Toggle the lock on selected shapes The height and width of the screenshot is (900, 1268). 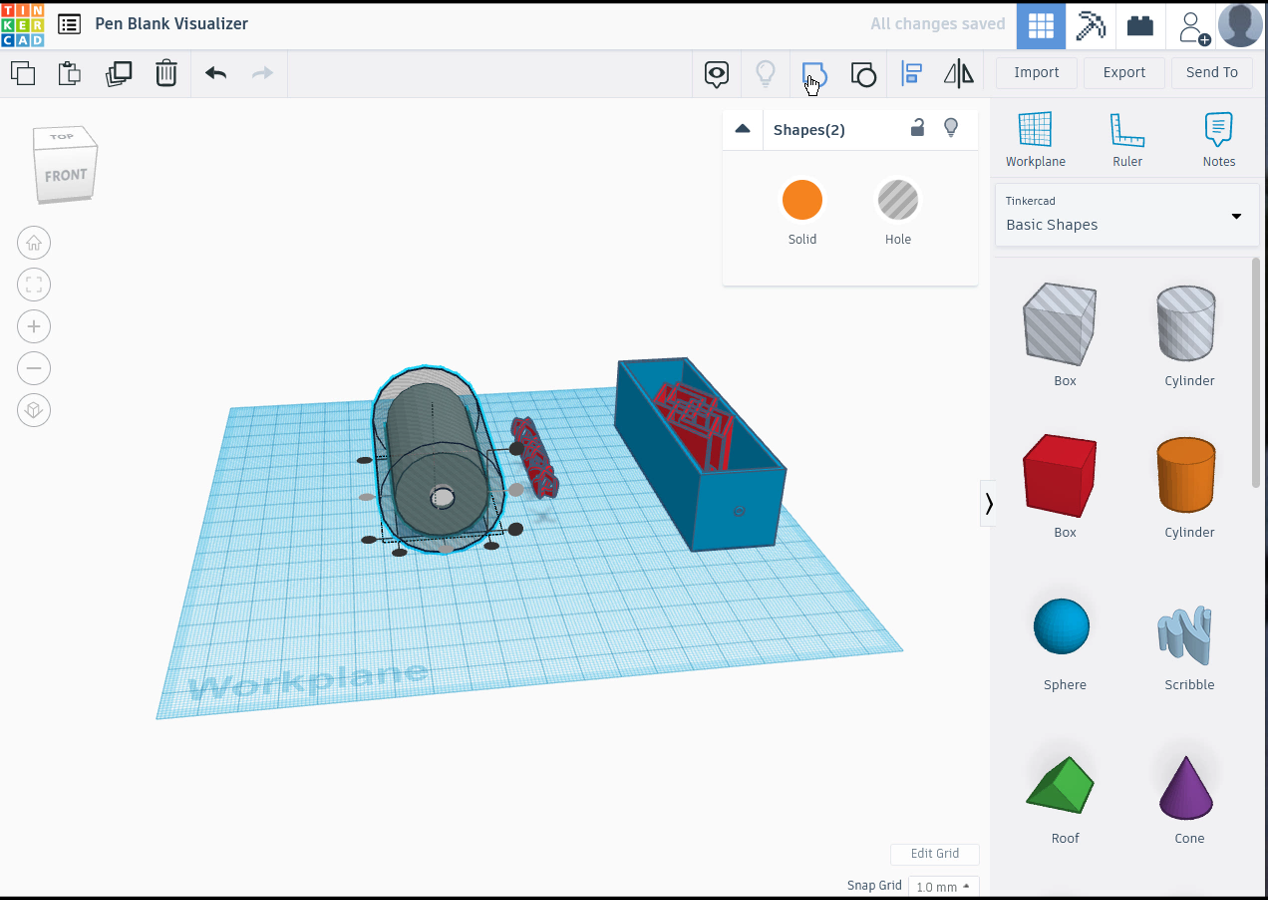click(917, 127)
